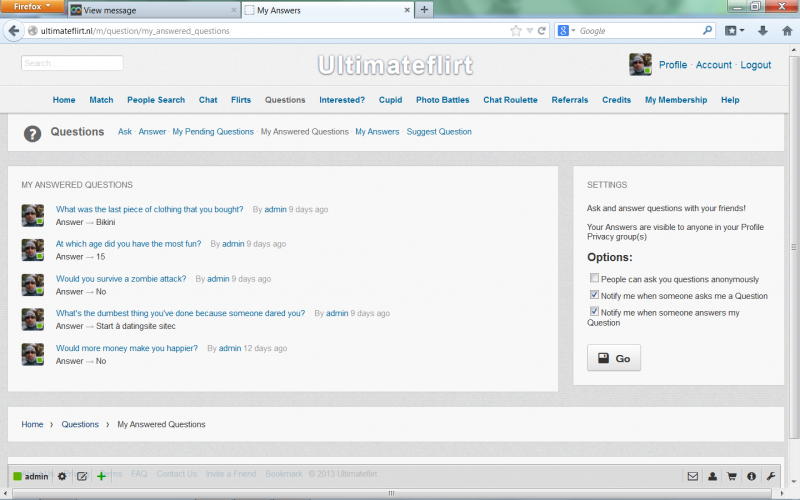This screenshot has width=800, height=500.
Task: Open admin bar settings gear icon
Action: [62, 476]
